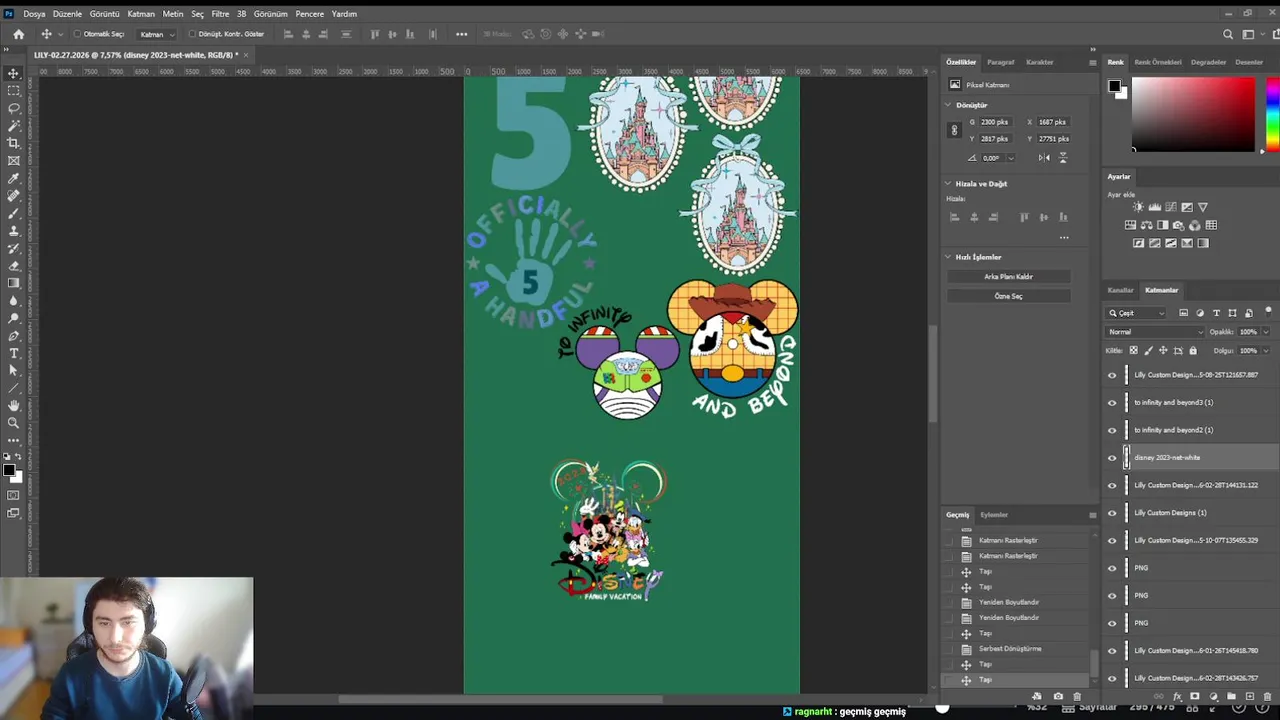Select the Pen tool
The height and width of the screenshot is (720, 1280).
tap(14, 336)
